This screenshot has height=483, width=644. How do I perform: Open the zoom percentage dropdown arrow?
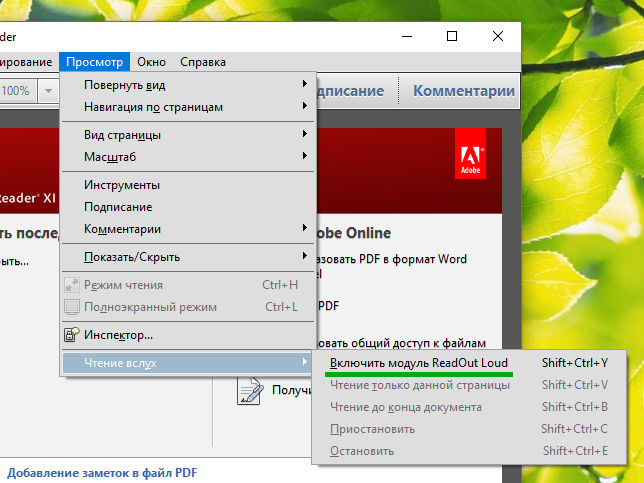(x=48, y=91)
